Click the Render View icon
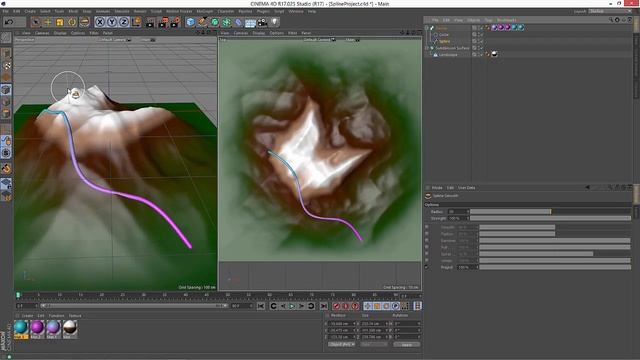 click(x=150, y=22)
